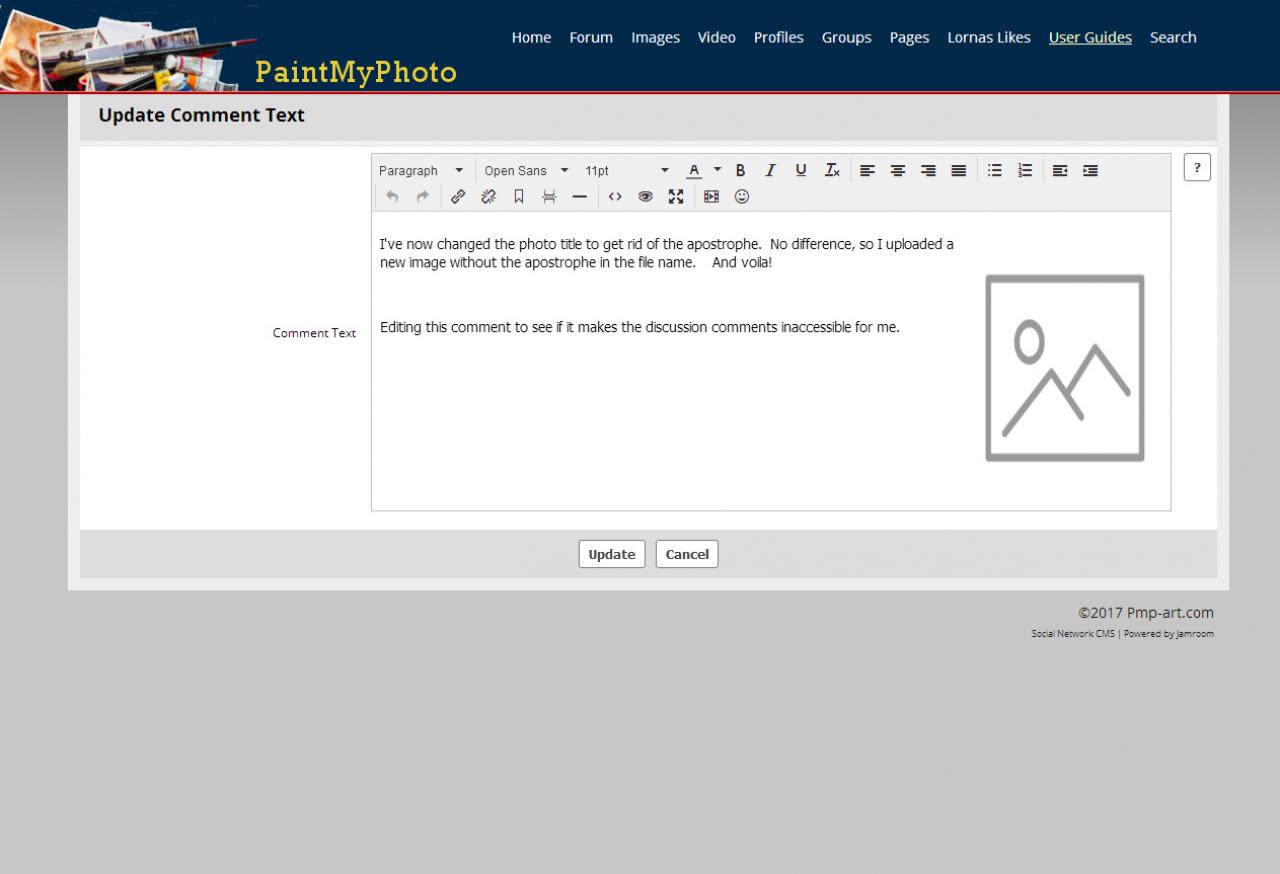
Task: Insert an anchor bookmark
Action: click(519, 197)
